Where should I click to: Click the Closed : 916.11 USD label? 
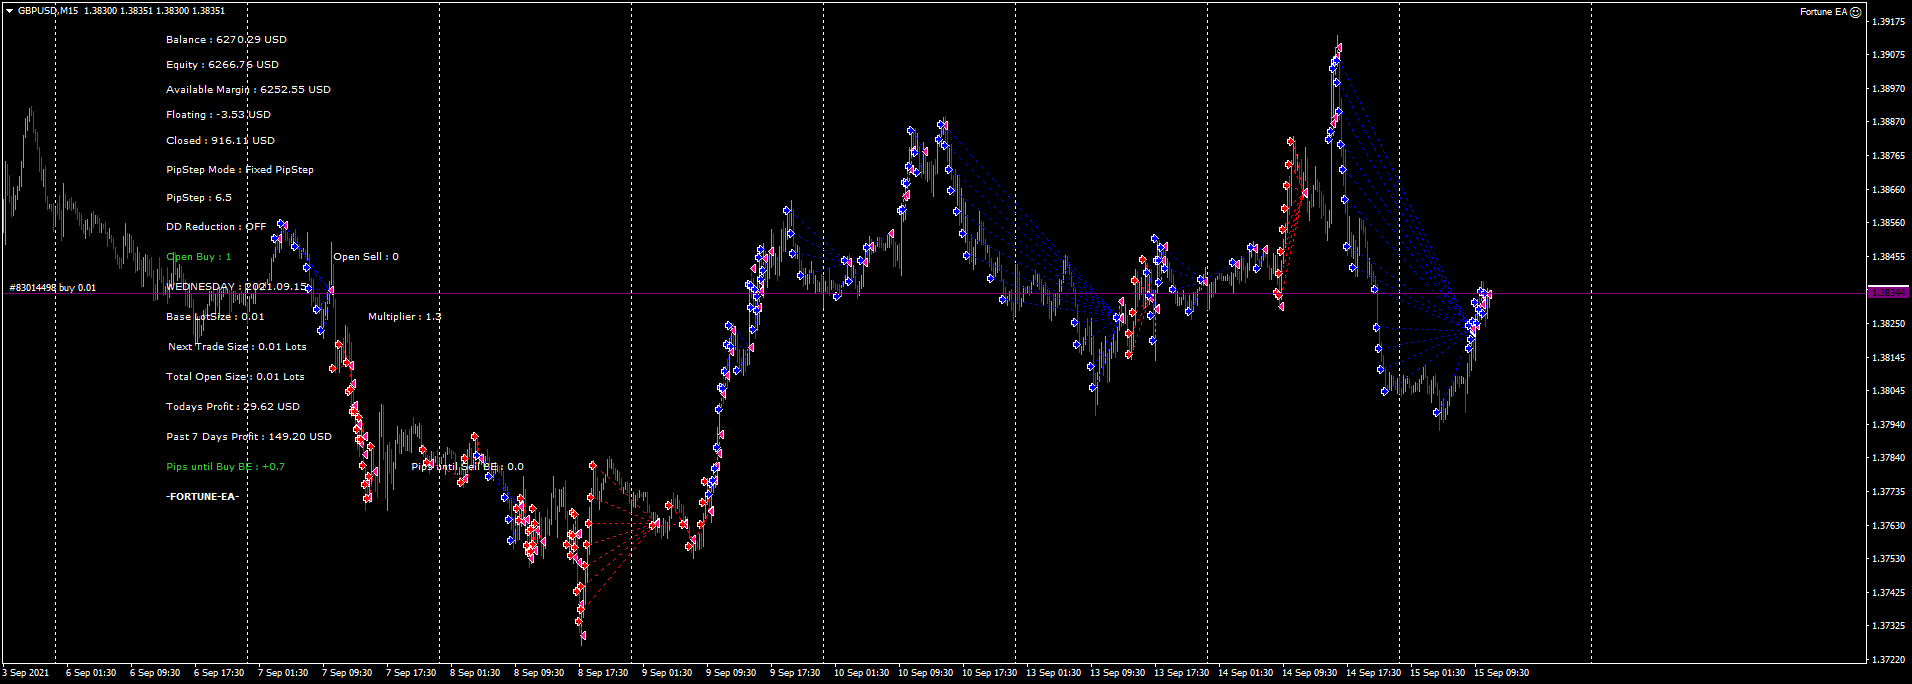220,141
